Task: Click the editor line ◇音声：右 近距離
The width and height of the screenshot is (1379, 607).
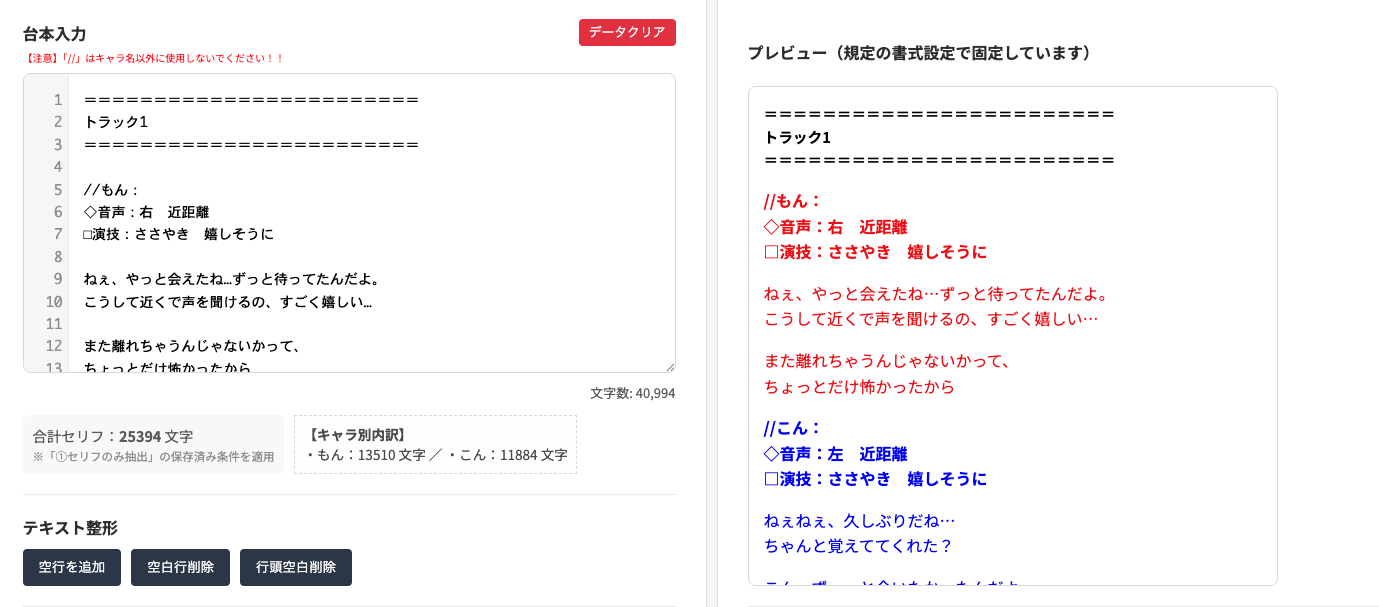Action: 147,212
